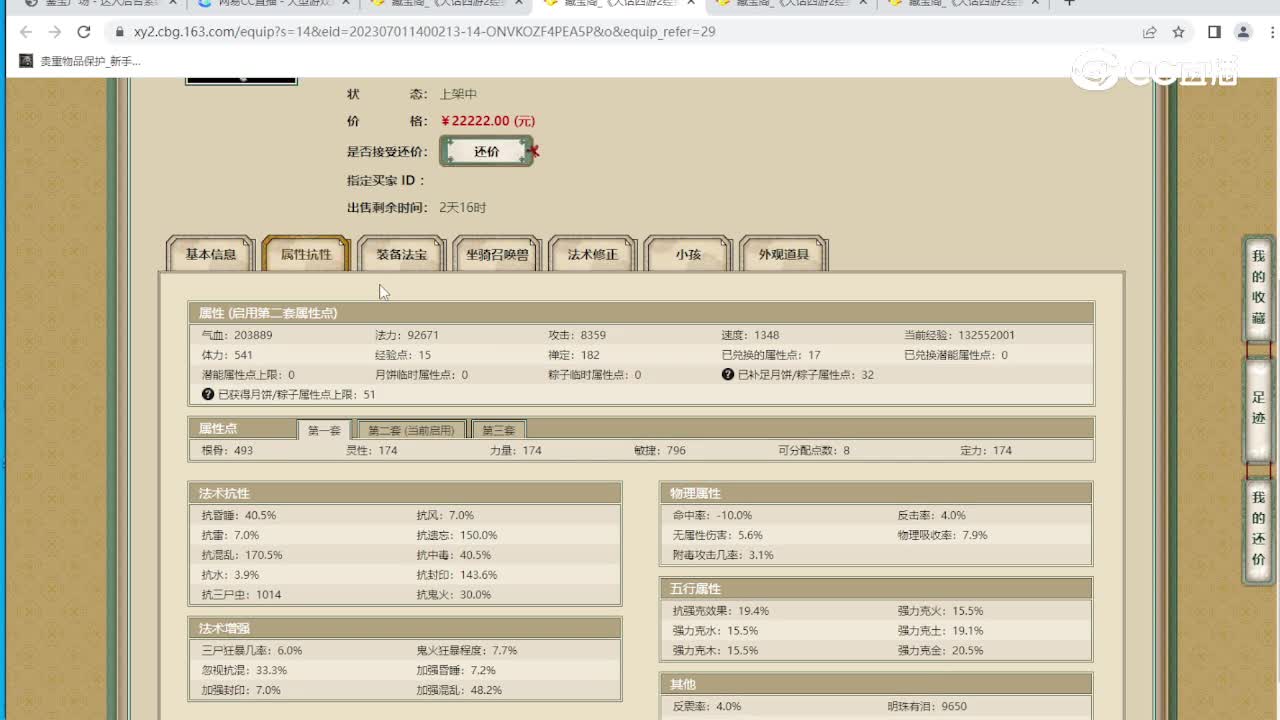Click the 速度: 1348 value
The height and width of the screenshot is (720, 1280).
click(x=750, y=335)
